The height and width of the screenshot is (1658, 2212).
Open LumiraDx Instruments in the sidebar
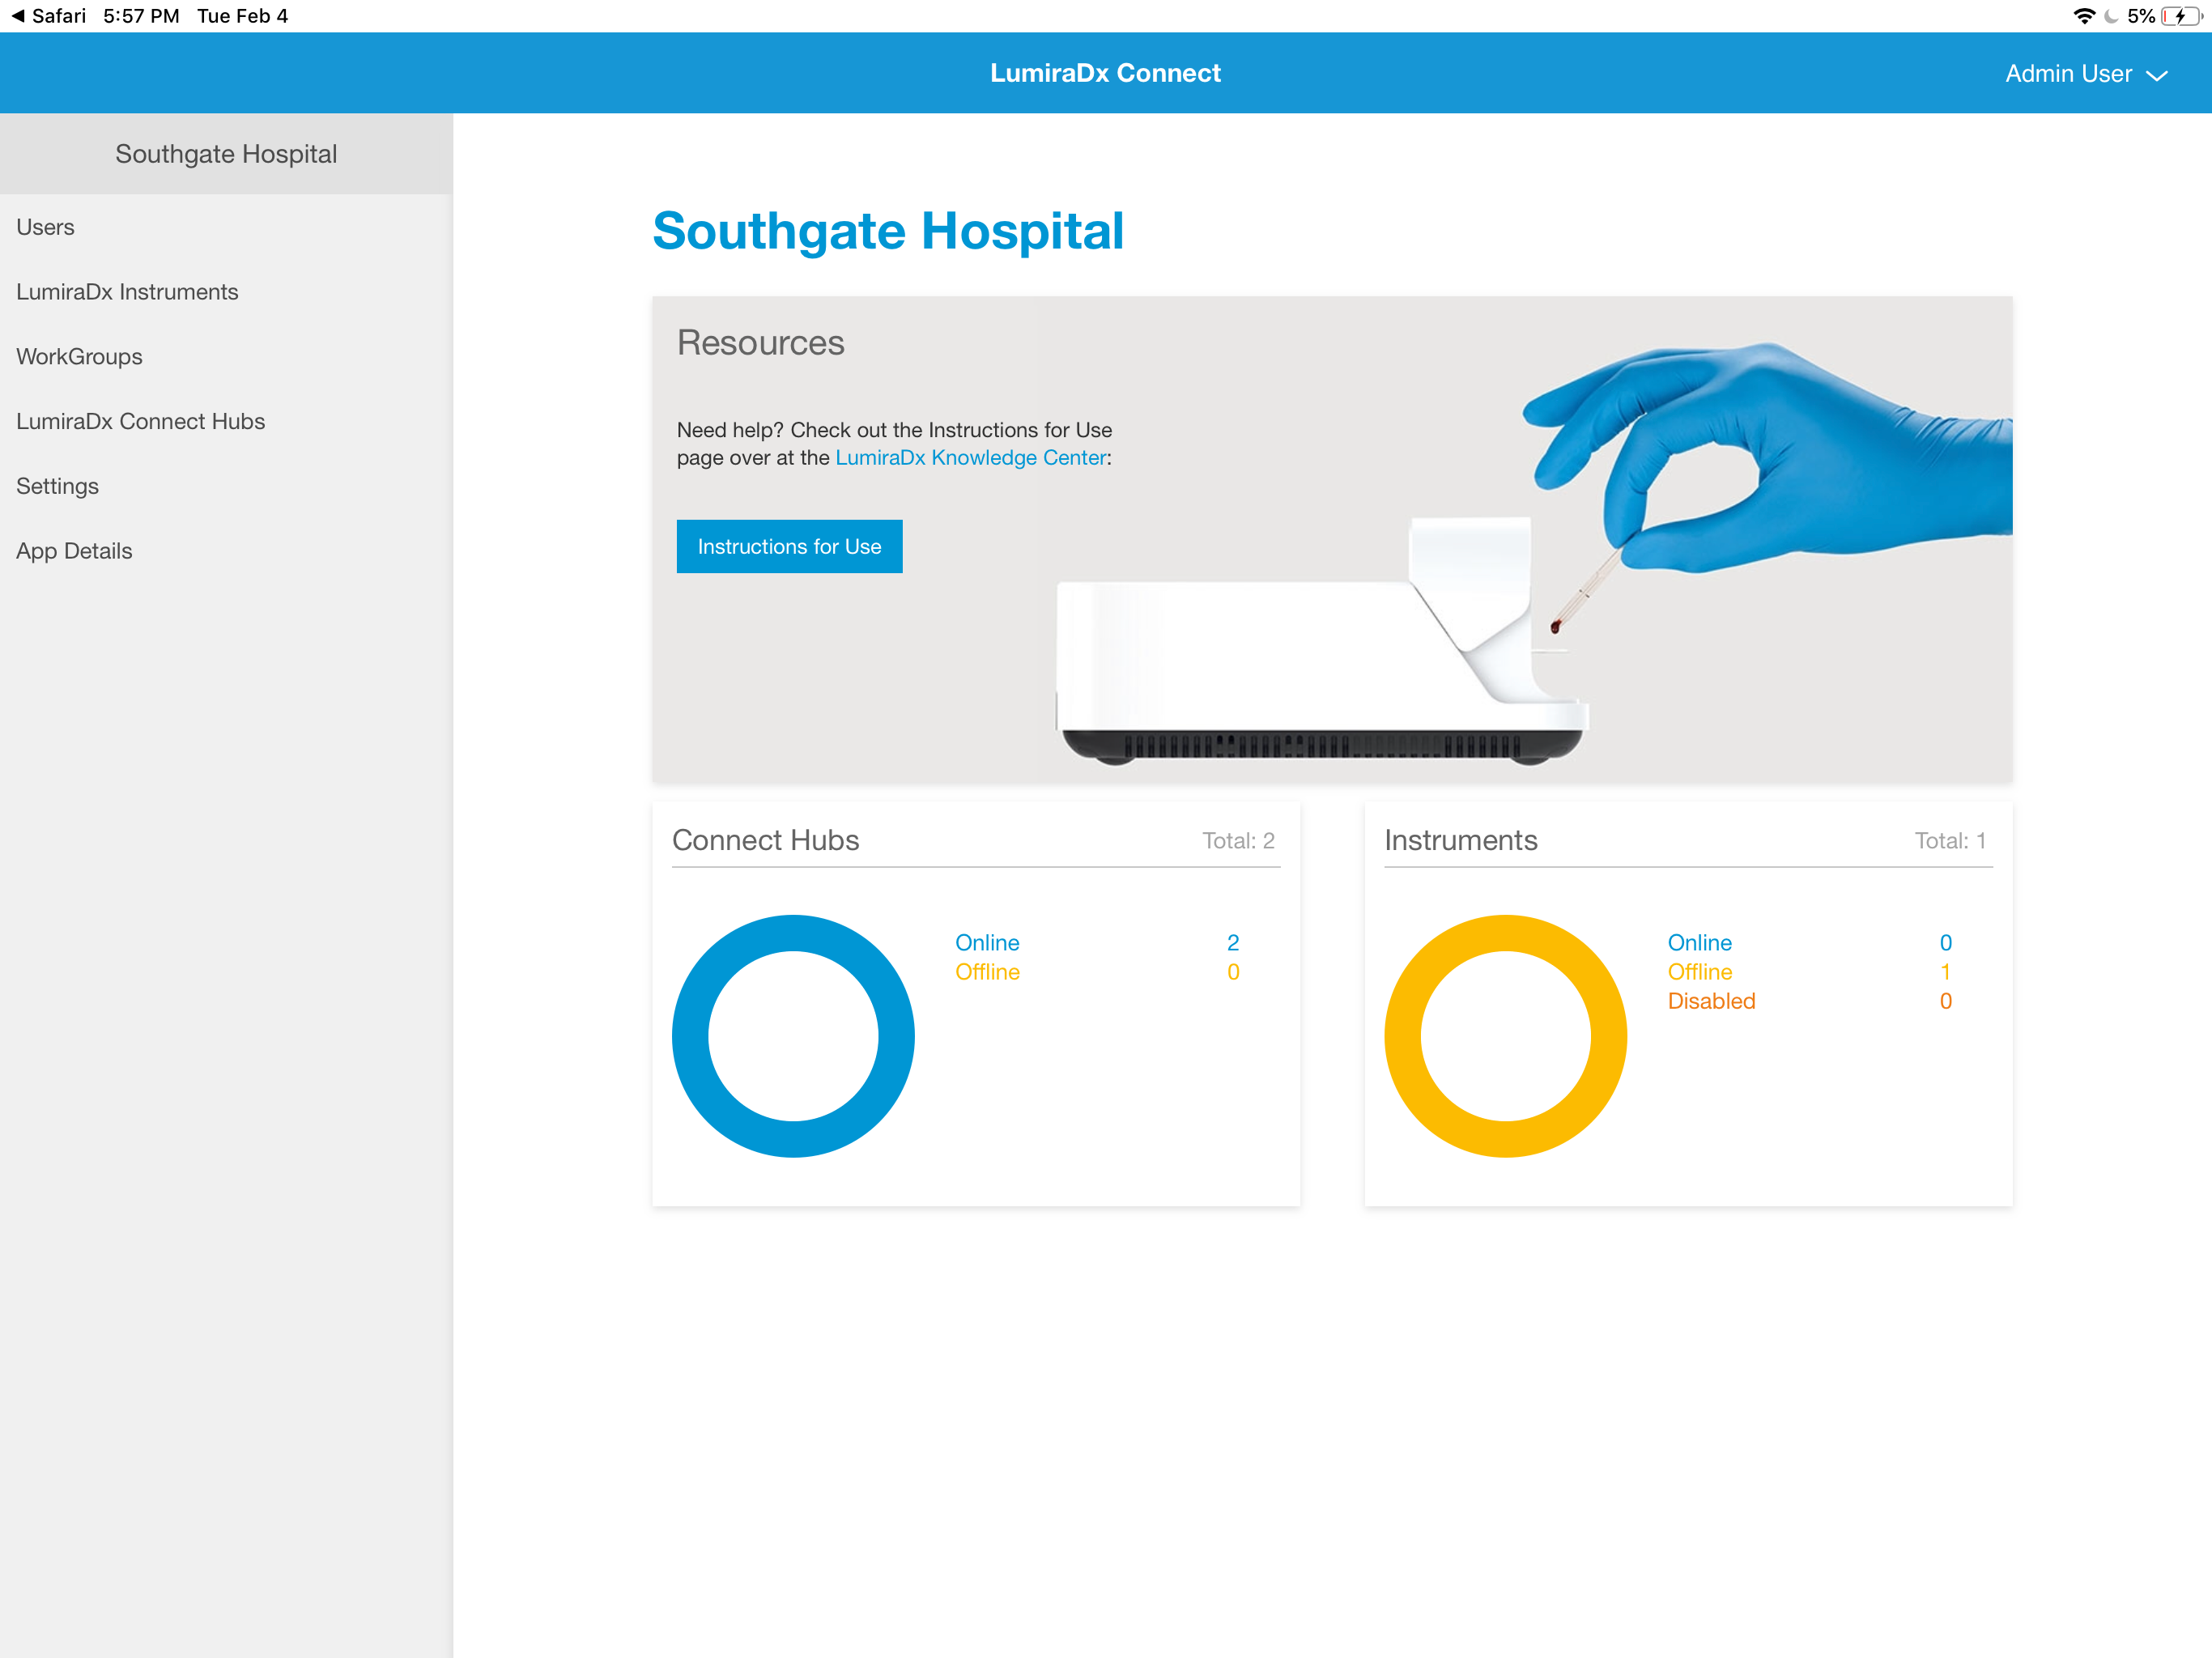pyautogui.click(x=226, y=292)
